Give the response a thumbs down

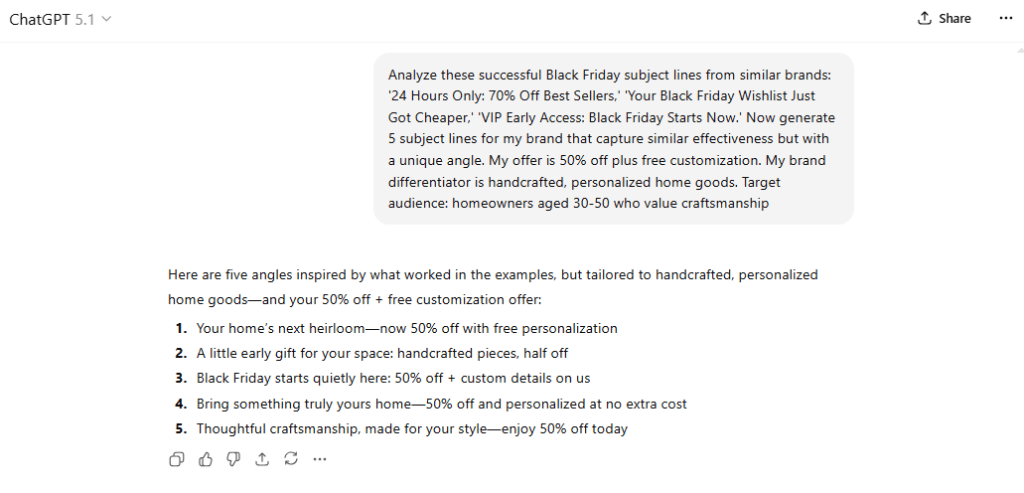234,459
